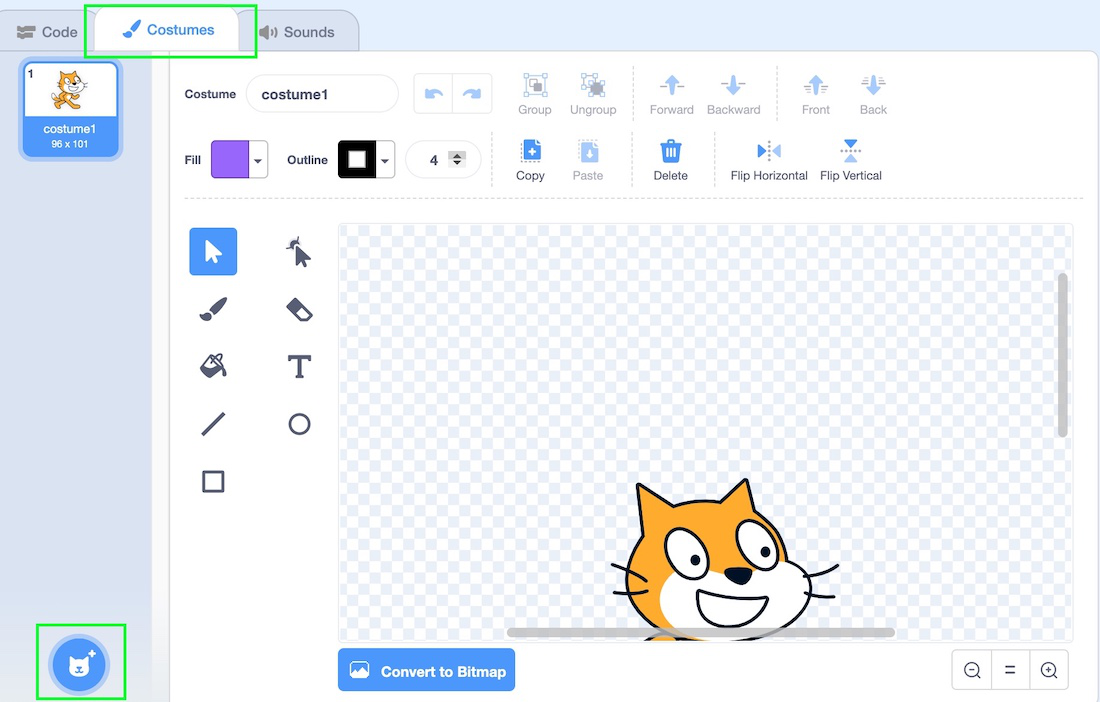The image size is (1100, 702).
Task: Select the Eraser tool
Action: pyautogui.click(x=298, y=309)
